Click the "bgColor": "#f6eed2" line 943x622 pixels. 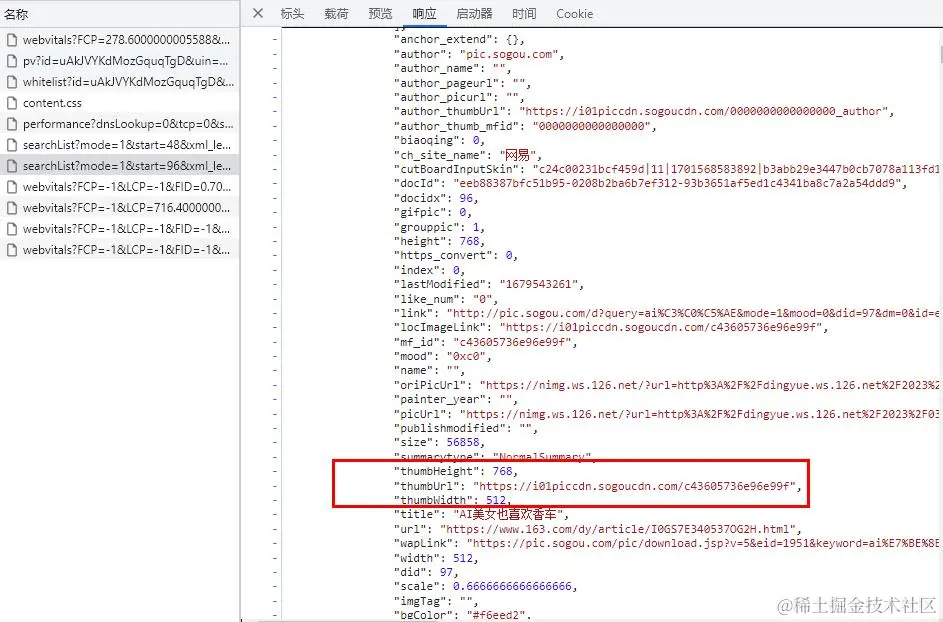point(462,615)
